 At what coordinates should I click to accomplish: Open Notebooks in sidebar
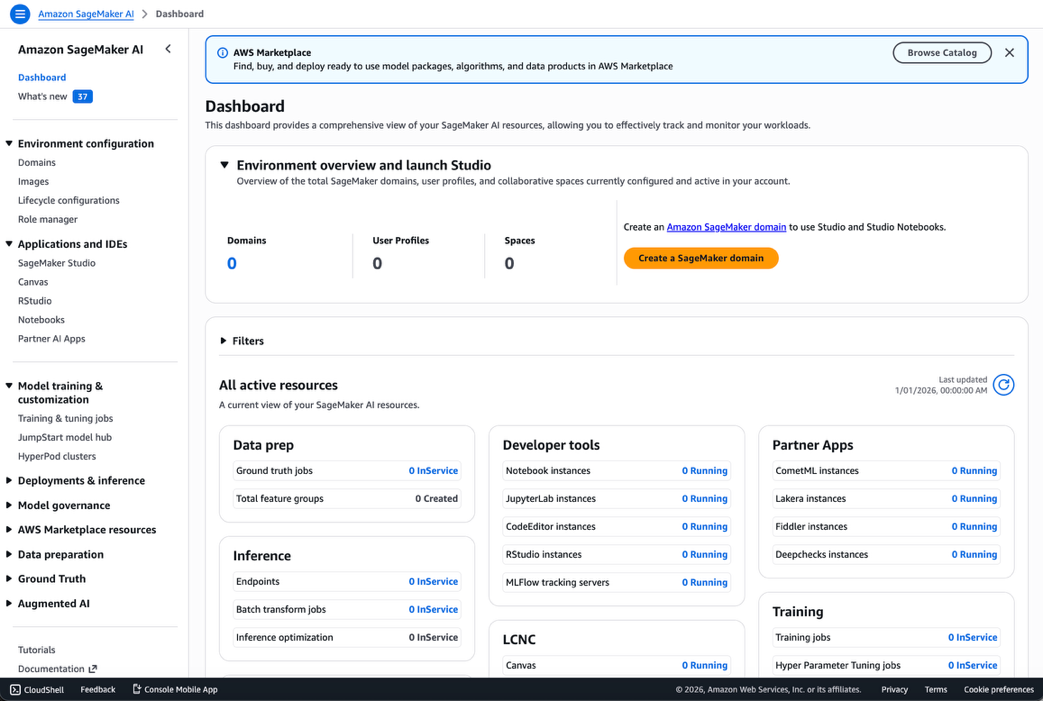41,320
